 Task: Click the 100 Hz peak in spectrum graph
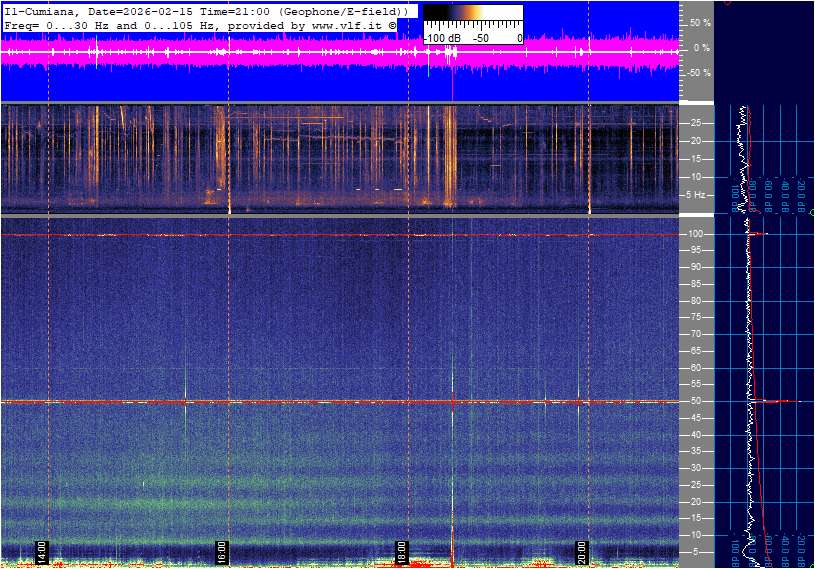coord(760,234)
